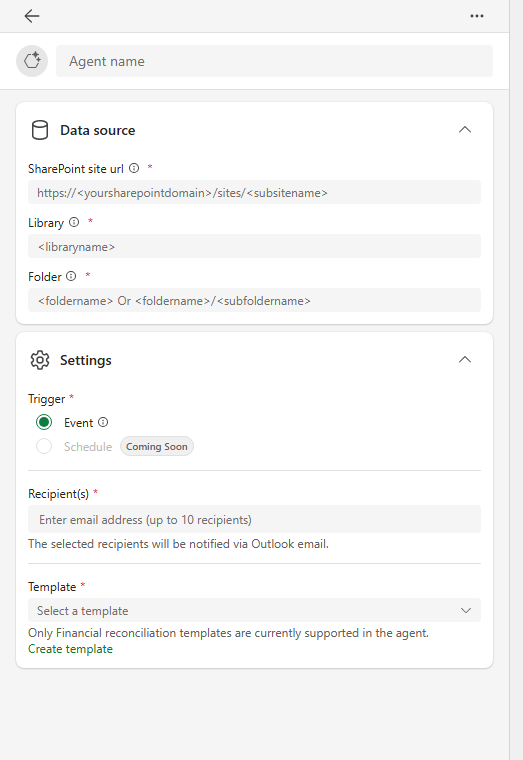Go back using the left arrow

(32, 16)
